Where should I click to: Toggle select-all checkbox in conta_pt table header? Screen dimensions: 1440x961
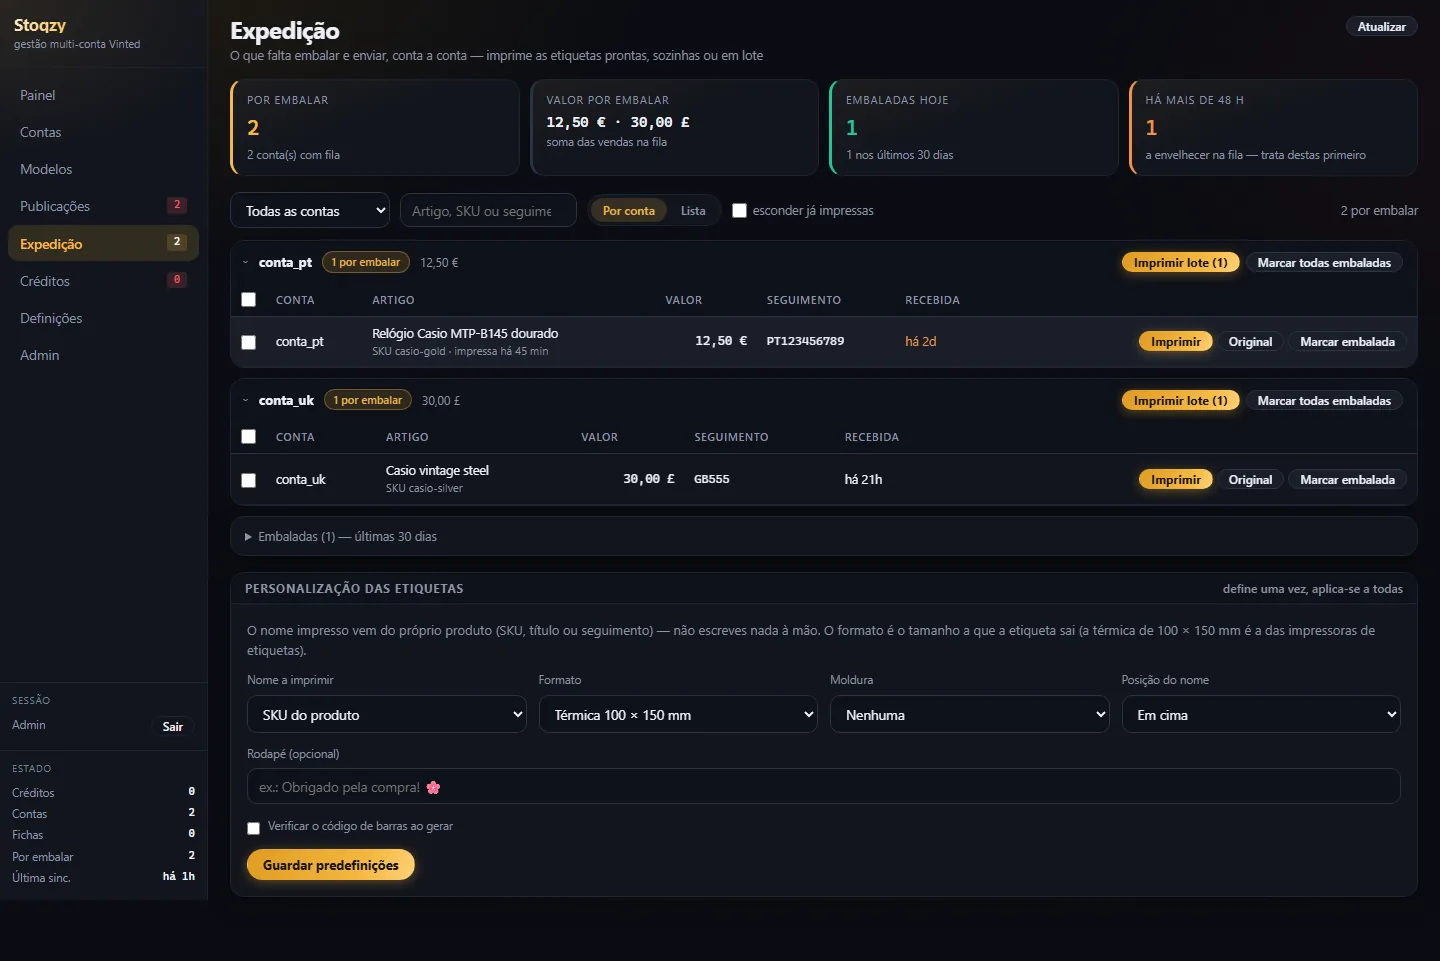pos(249,299)
